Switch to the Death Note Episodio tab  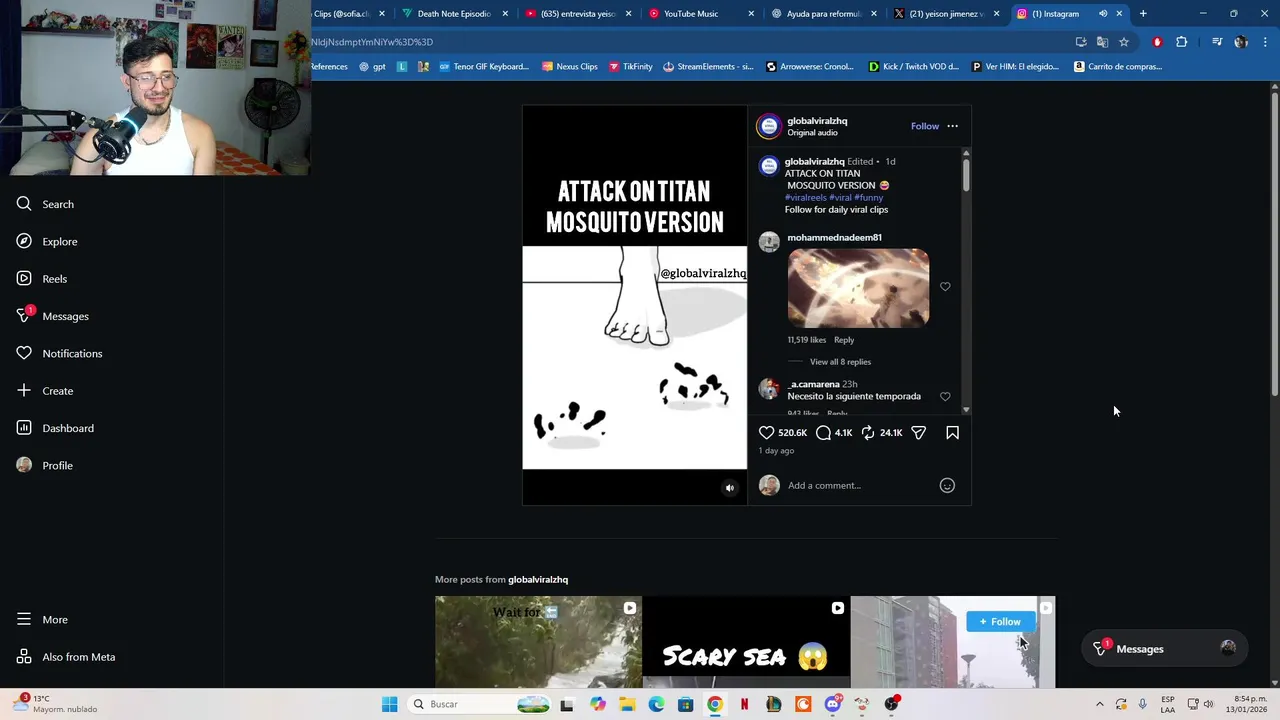(454, 14)
